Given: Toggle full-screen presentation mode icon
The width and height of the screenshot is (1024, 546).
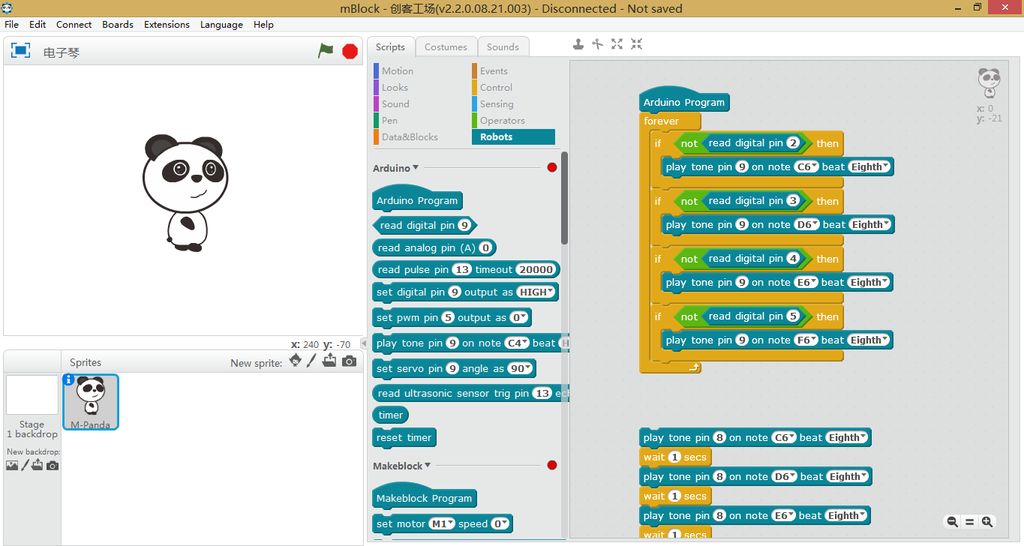Looking at the screenshot, I should point(20,50).
